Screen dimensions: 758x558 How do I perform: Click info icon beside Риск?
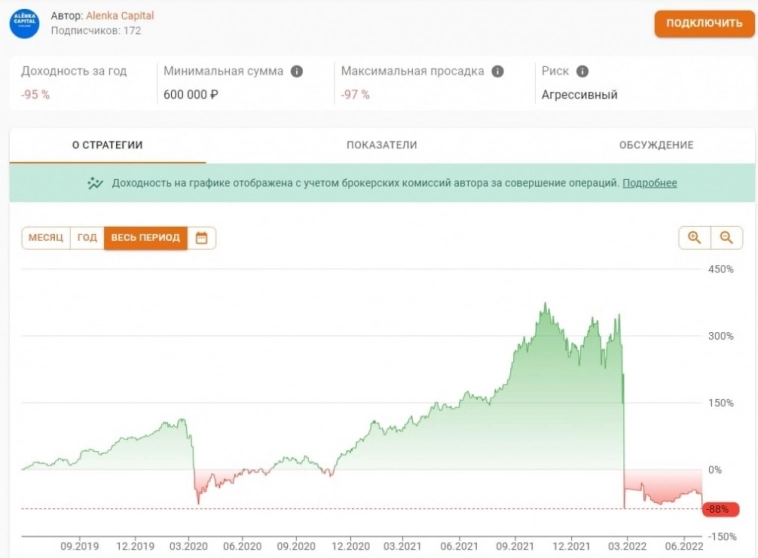[x=583, y=72]
